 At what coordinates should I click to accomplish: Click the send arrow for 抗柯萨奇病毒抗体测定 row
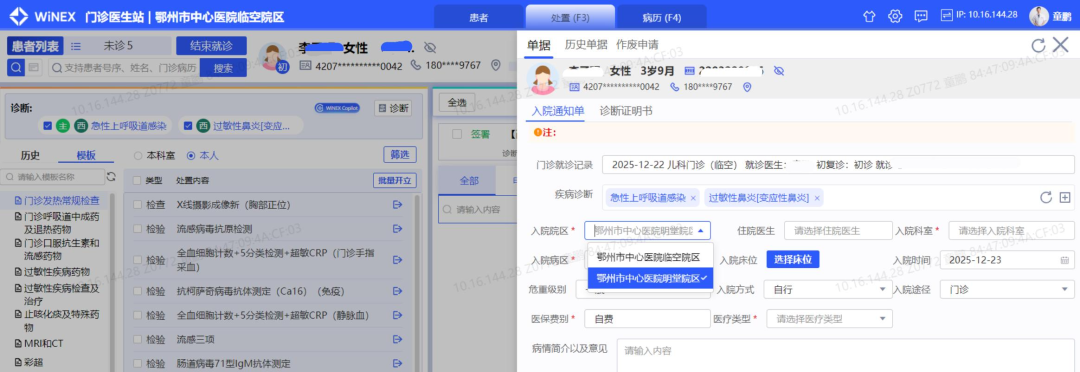tap(397, 291)
